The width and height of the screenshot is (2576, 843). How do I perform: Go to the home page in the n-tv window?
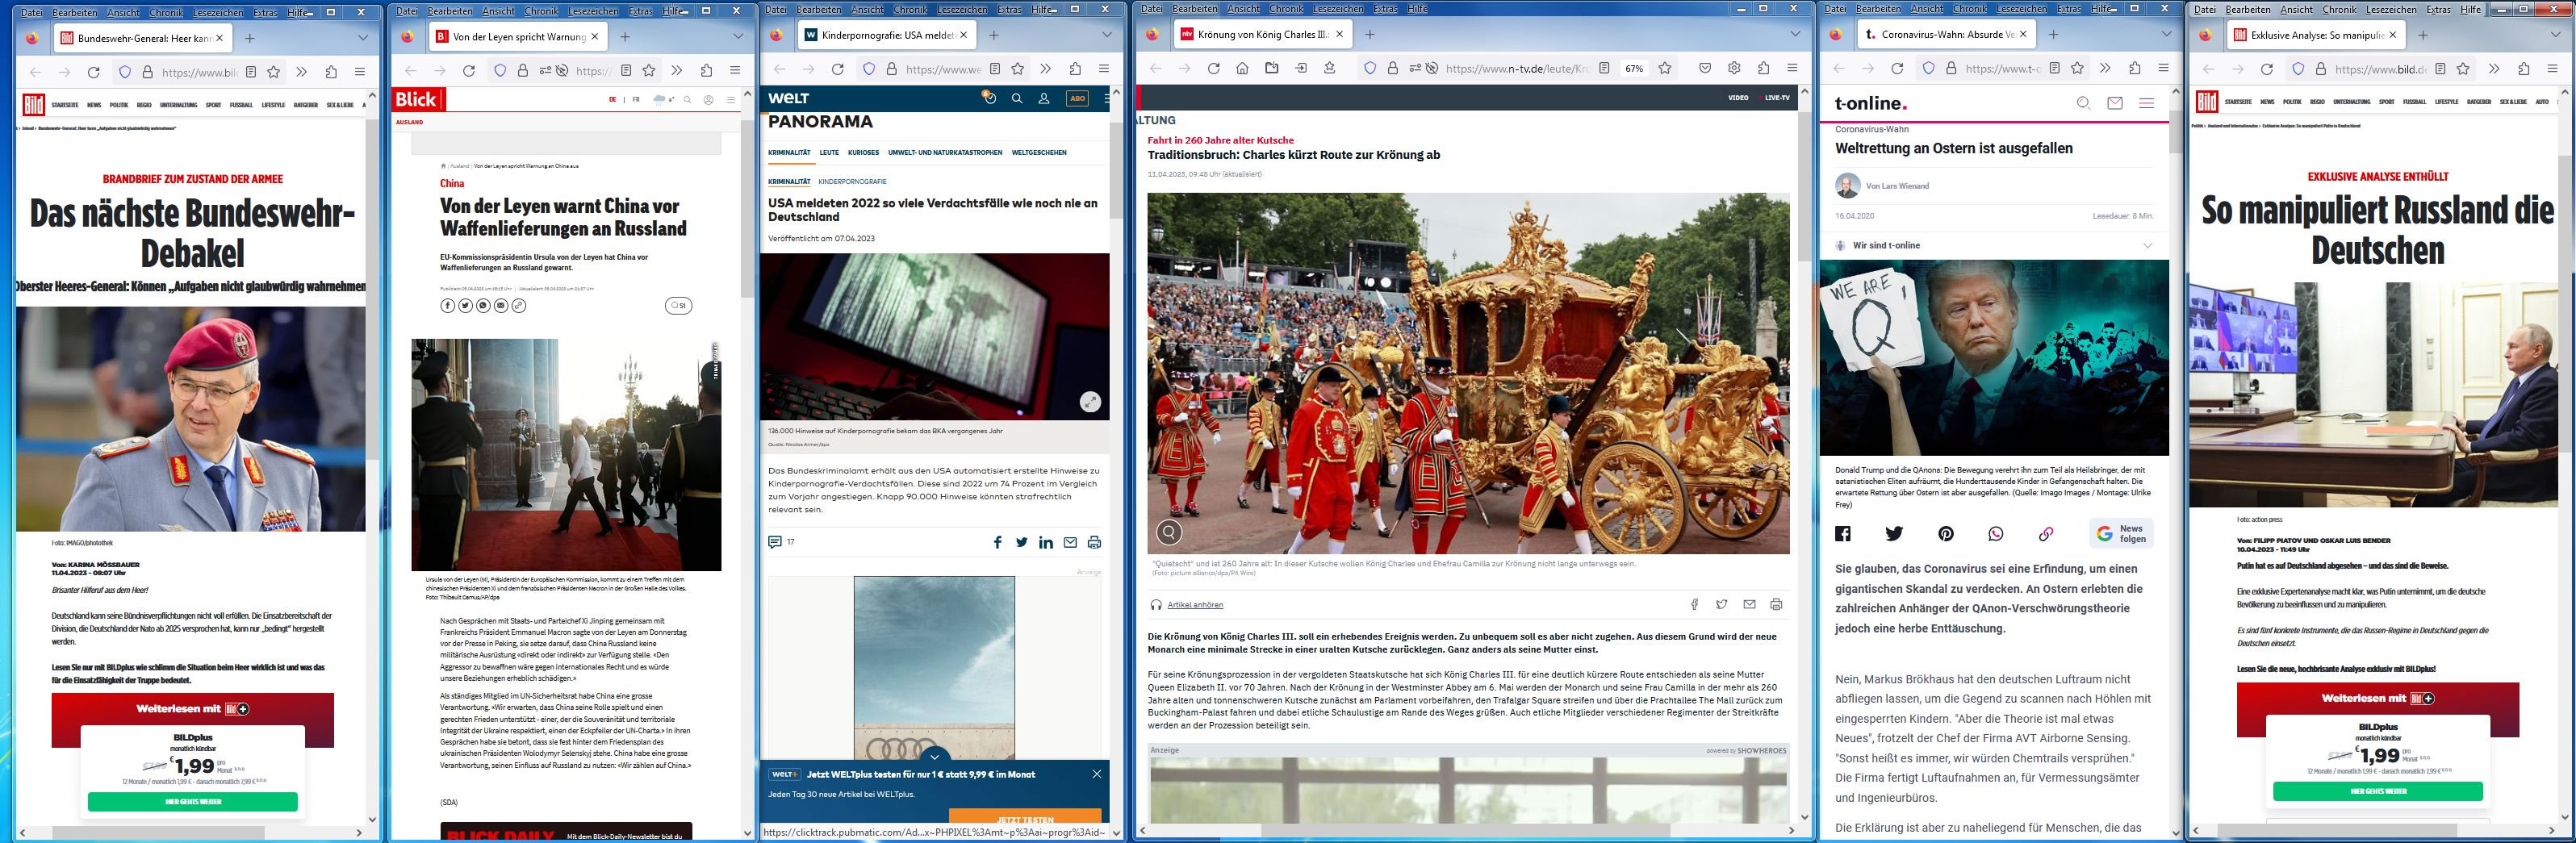[1242, 68]
